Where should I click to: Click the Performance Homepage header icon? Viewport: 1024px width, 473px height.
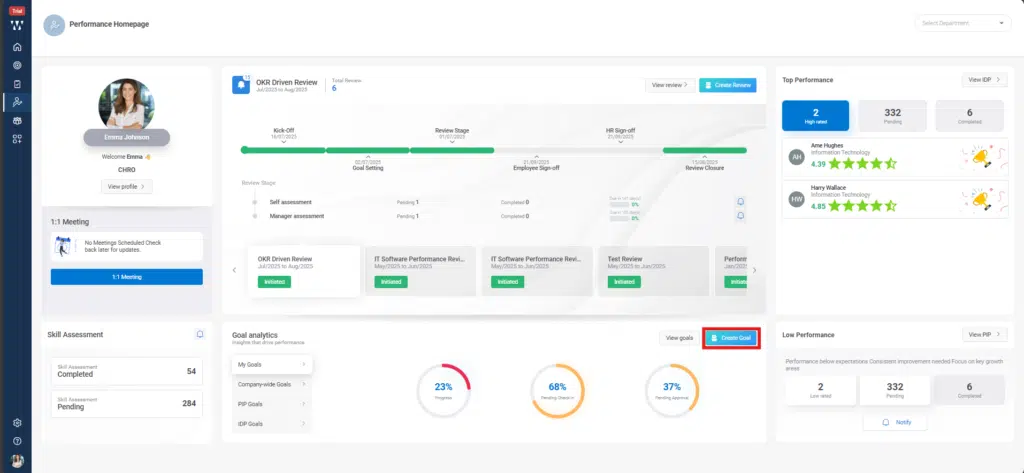point(54,25)
